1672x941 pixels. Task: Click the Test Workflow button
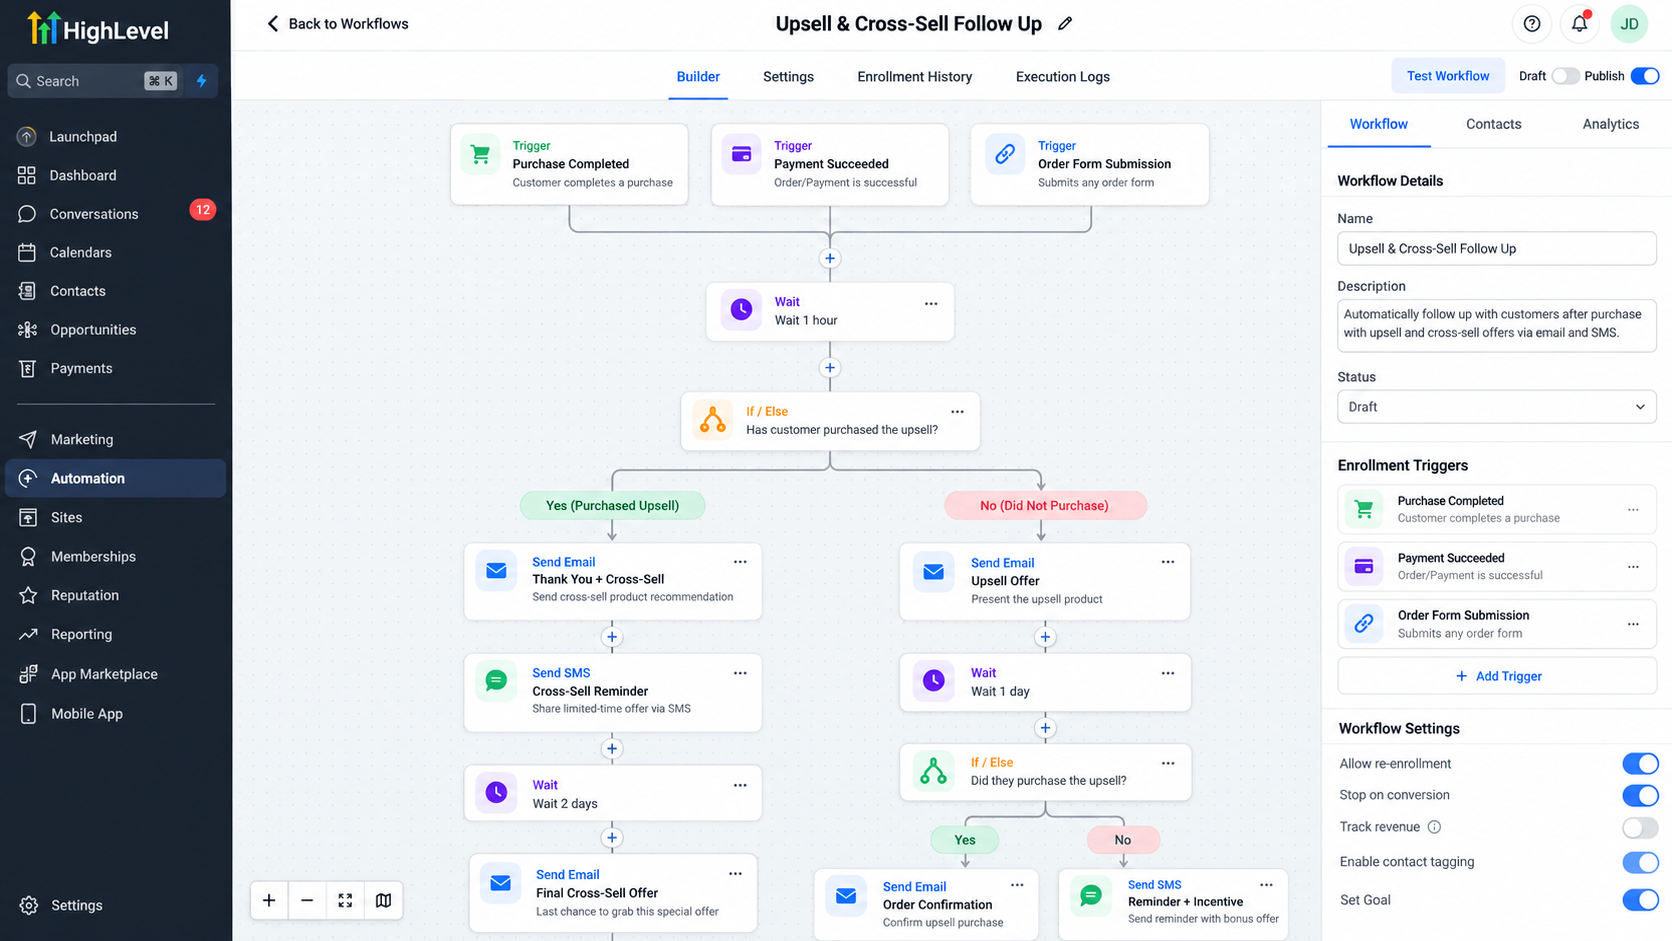point(1447,76)
